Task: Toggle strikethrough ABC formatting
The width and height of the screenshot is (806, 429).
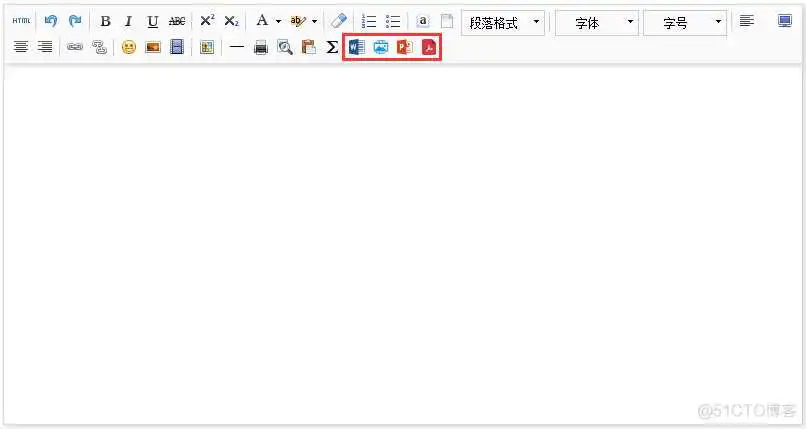Action: 177,21
